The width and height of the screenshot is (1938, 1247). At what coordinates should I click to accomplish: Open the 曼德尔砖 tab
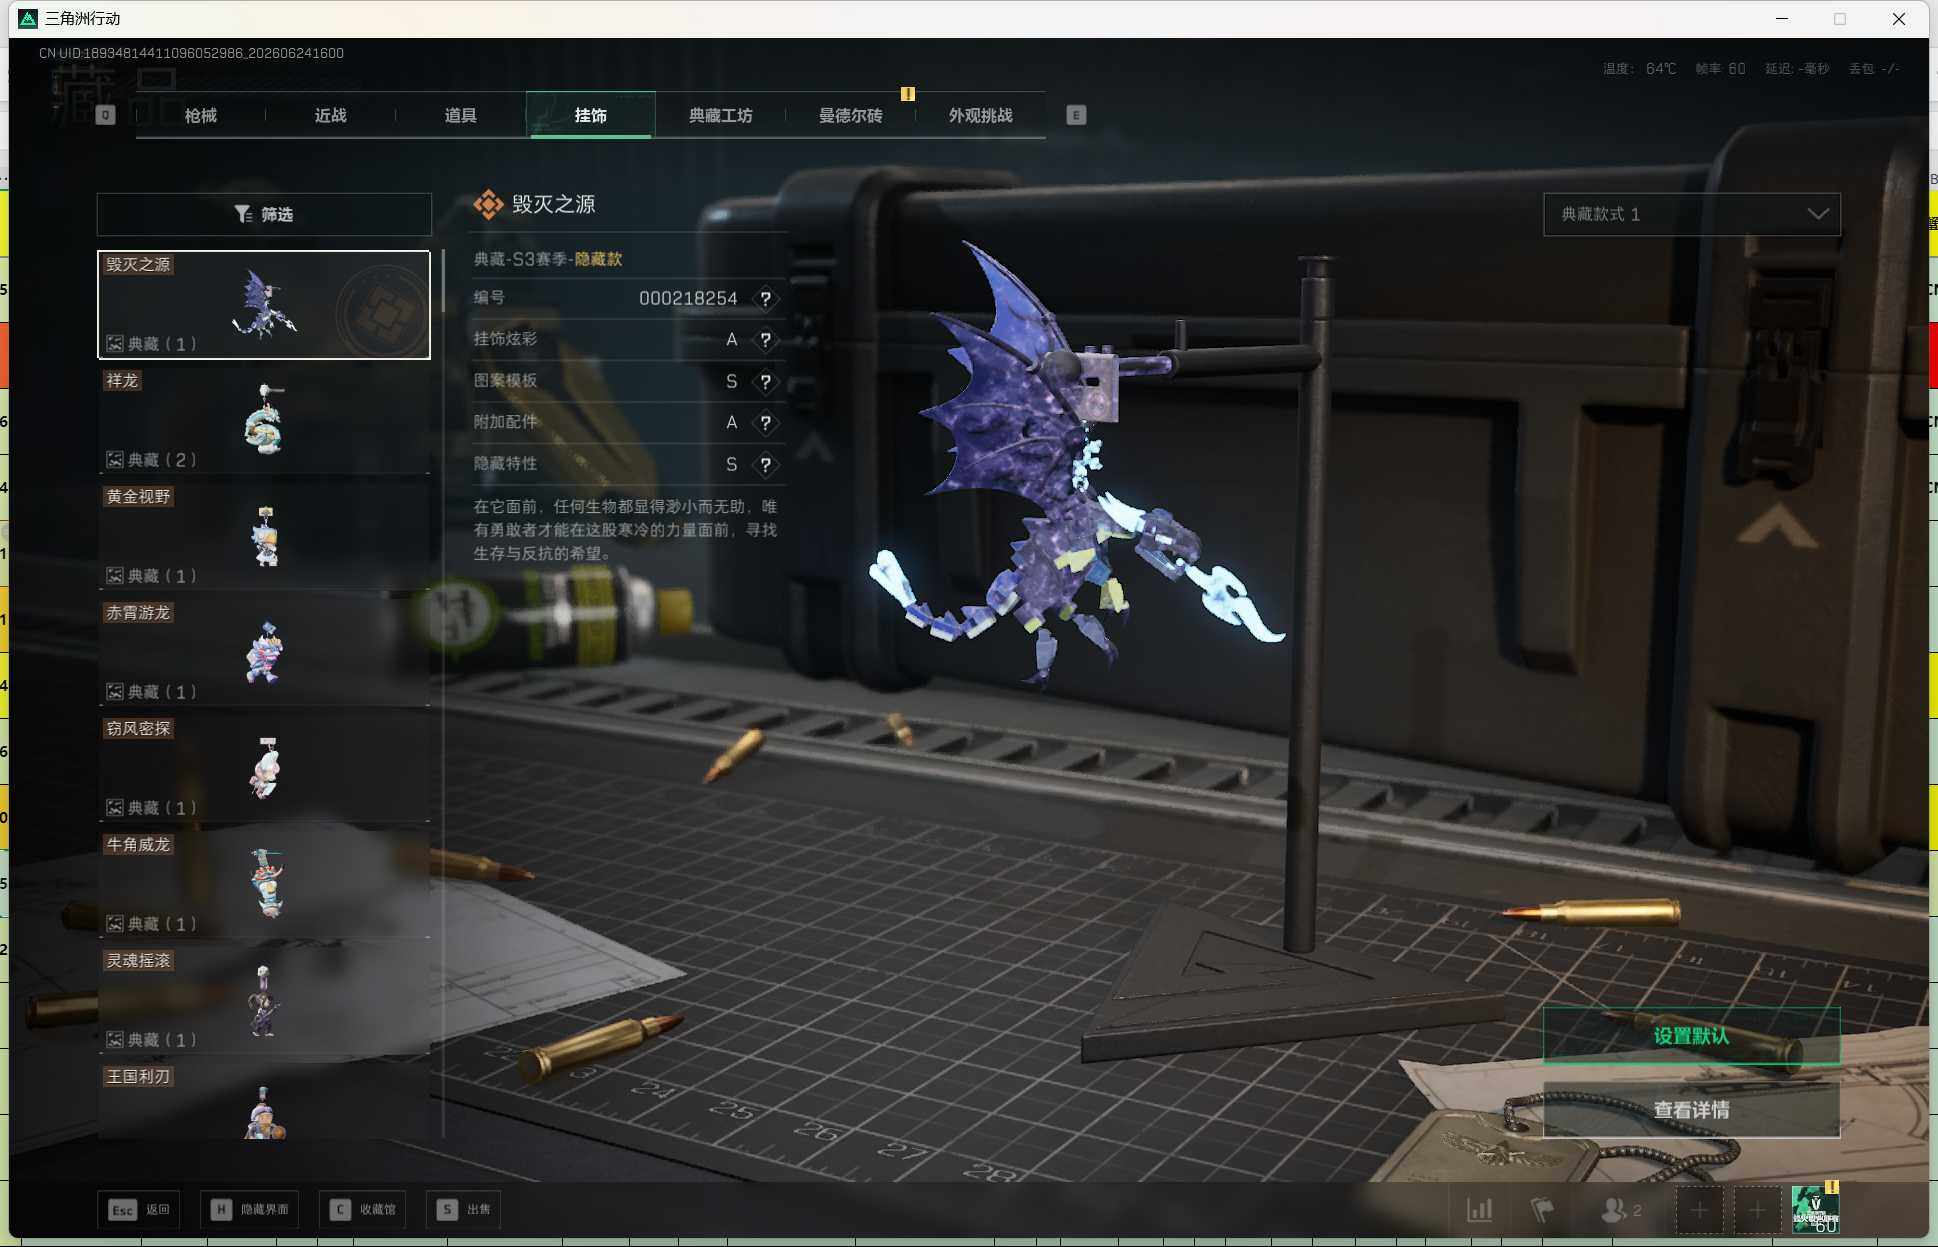tap(850, 115)
